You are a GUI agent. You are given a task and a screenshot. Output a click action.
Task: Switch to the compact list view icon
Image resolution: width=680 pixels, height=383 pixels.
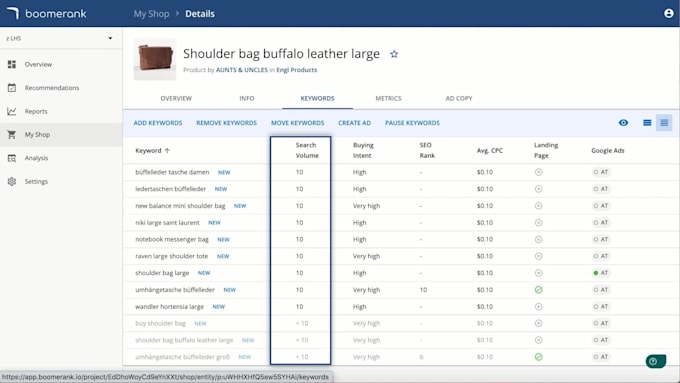point(664,123)
